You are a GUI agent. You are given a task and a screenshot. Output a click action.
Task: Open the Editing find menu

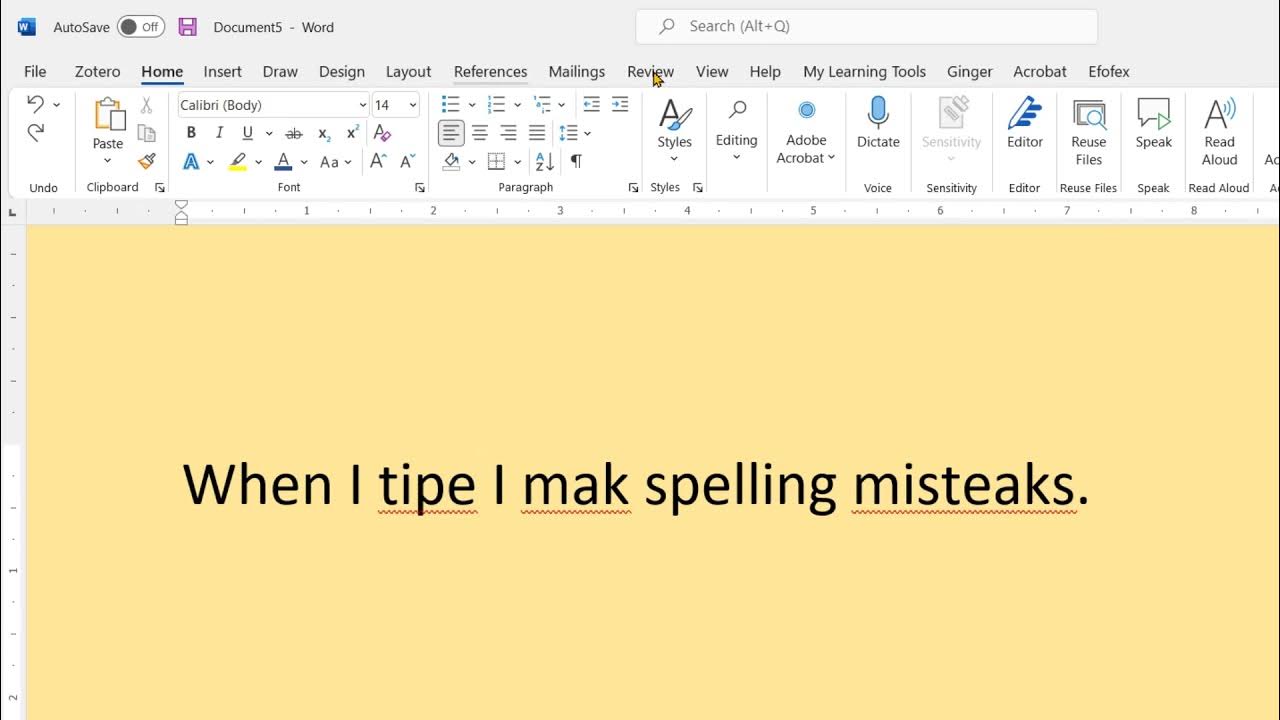click(x=737, y=131)
